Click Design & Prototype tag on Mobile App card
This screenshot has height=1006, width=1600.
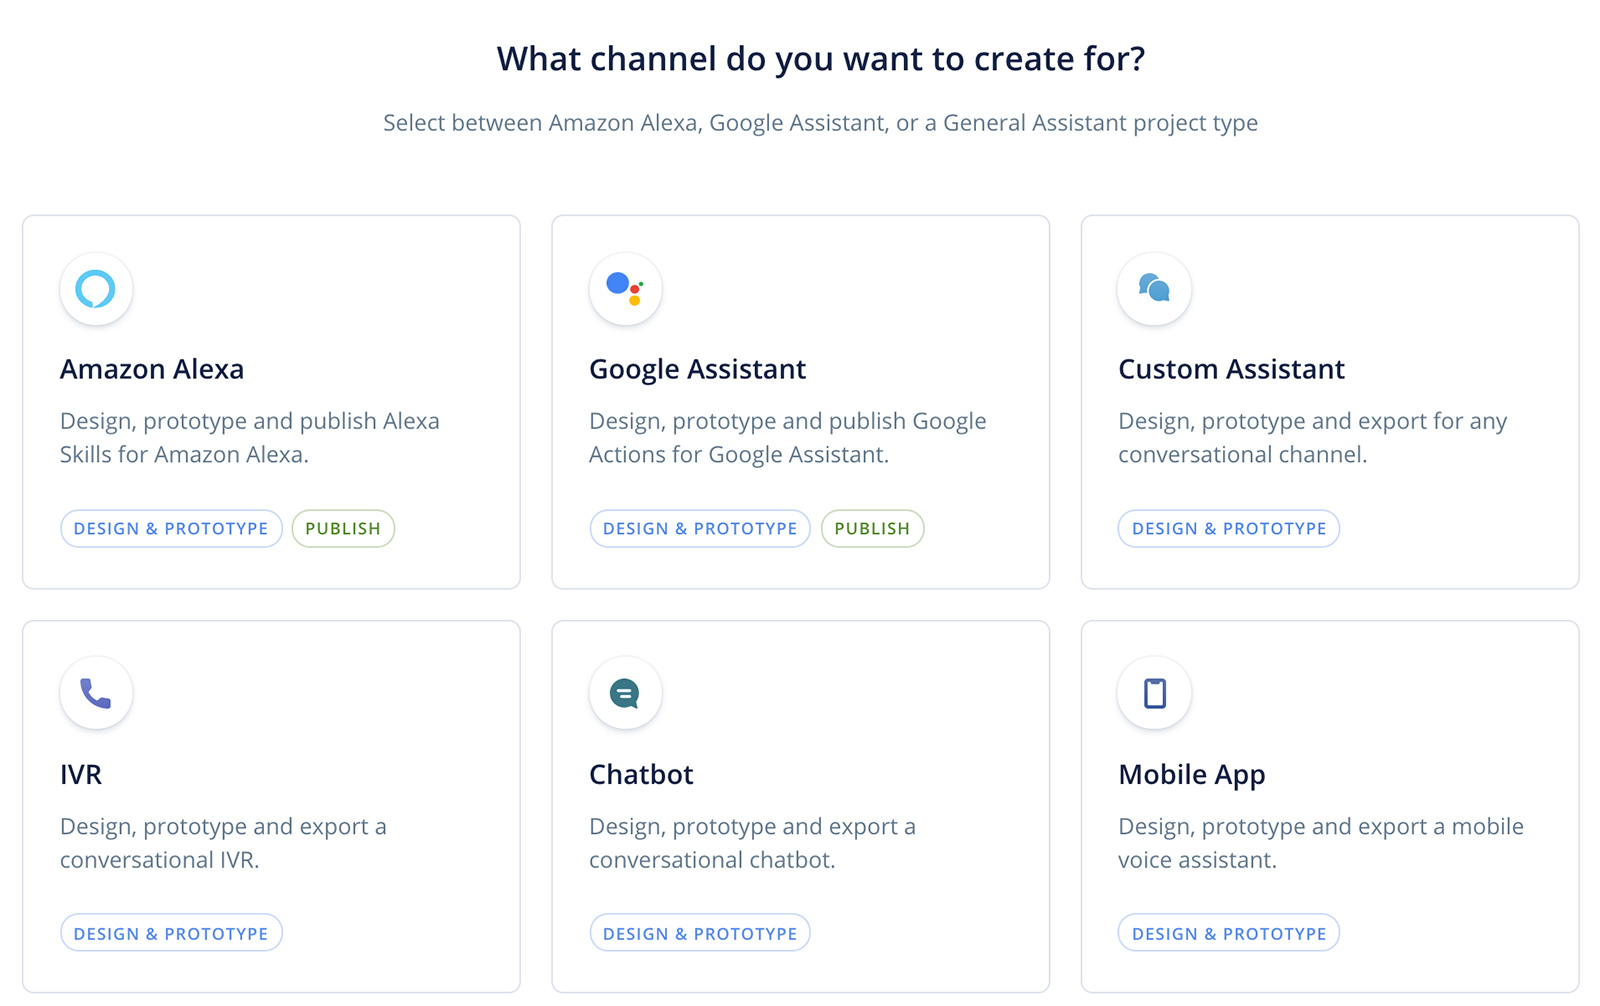1229,933
